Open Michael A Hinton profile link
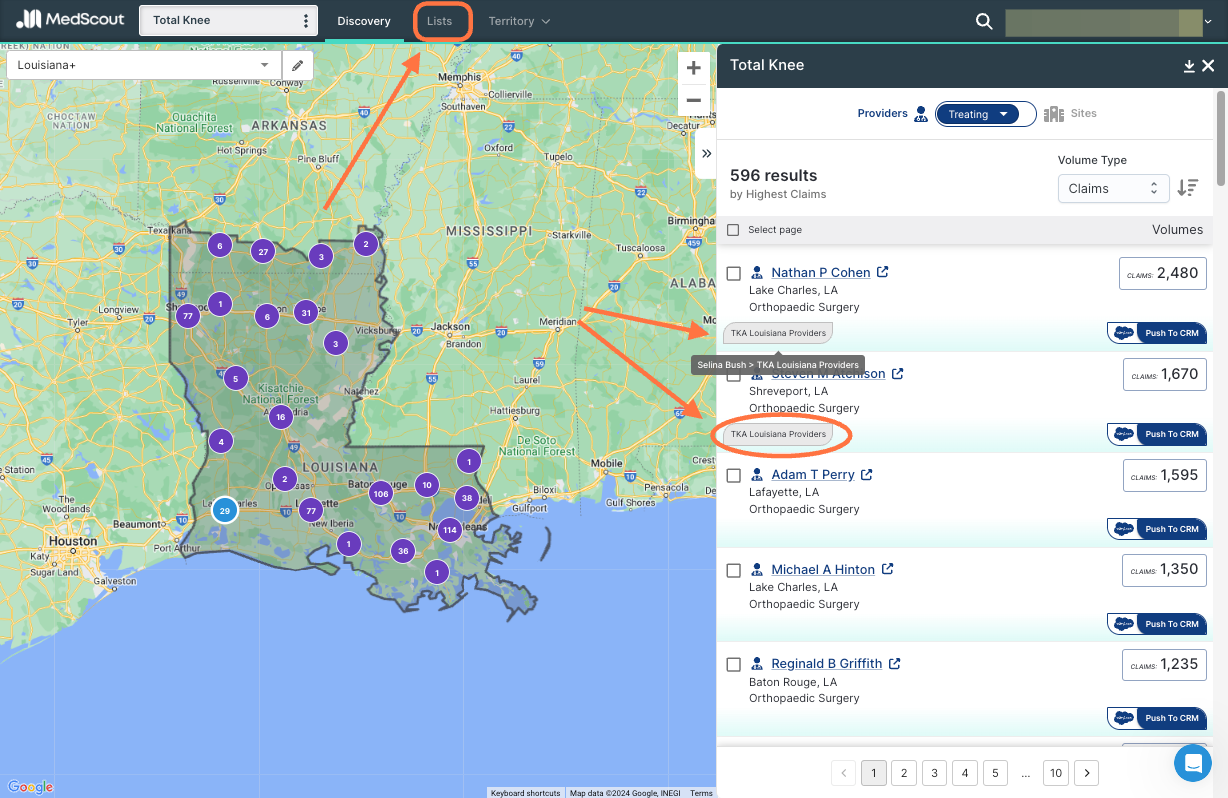1228x798 pixels. [823, 569]
